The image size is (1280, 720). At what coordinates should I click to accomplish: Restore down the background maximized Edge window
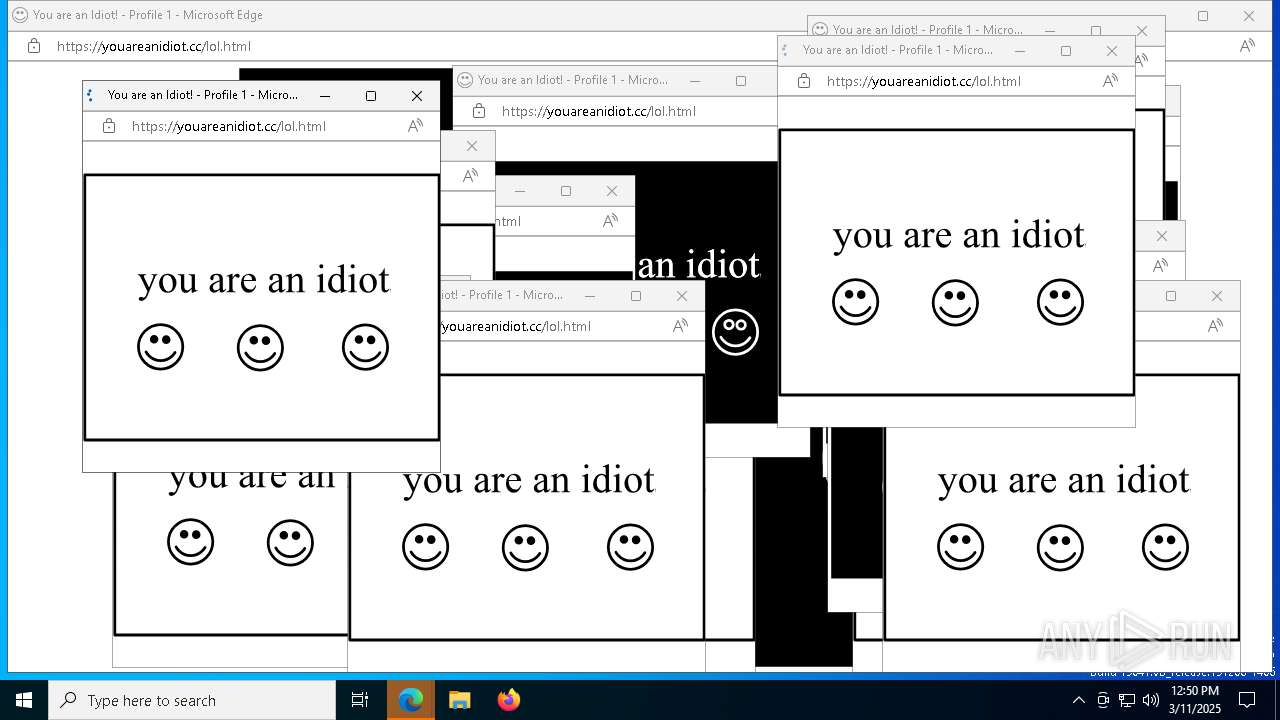pyautogui.click(x=1203, y=16)
